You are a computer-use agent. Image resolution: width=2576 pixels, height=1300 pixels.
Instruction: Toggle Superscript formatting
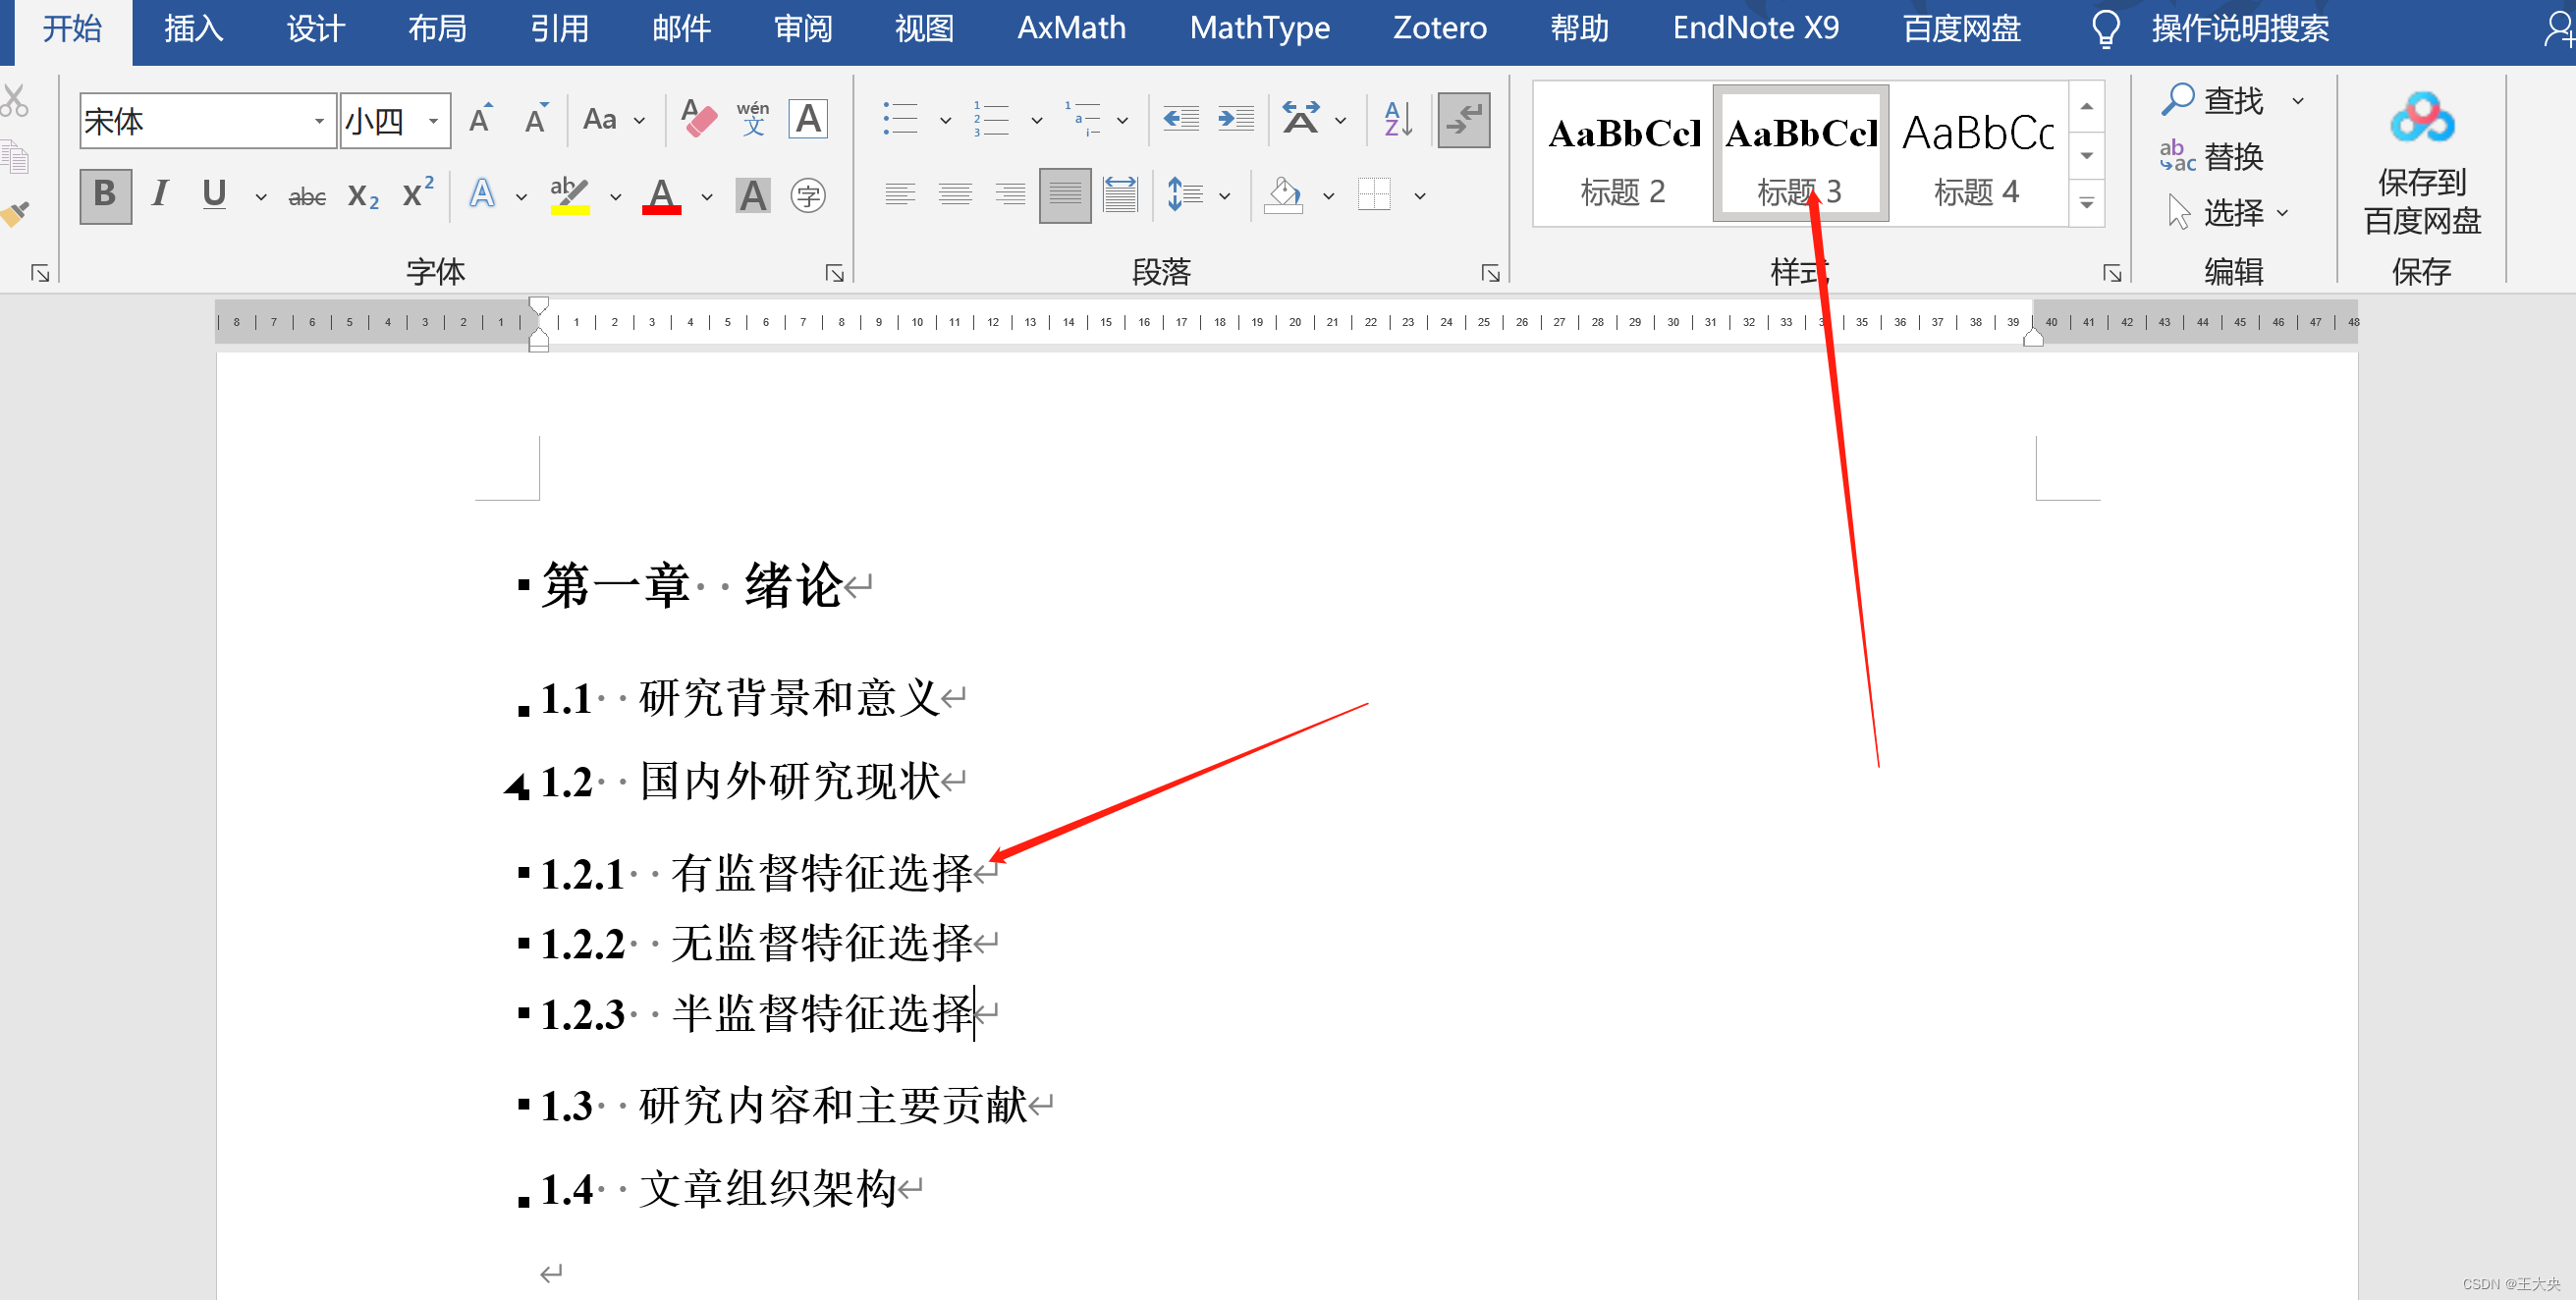point(417,194)
